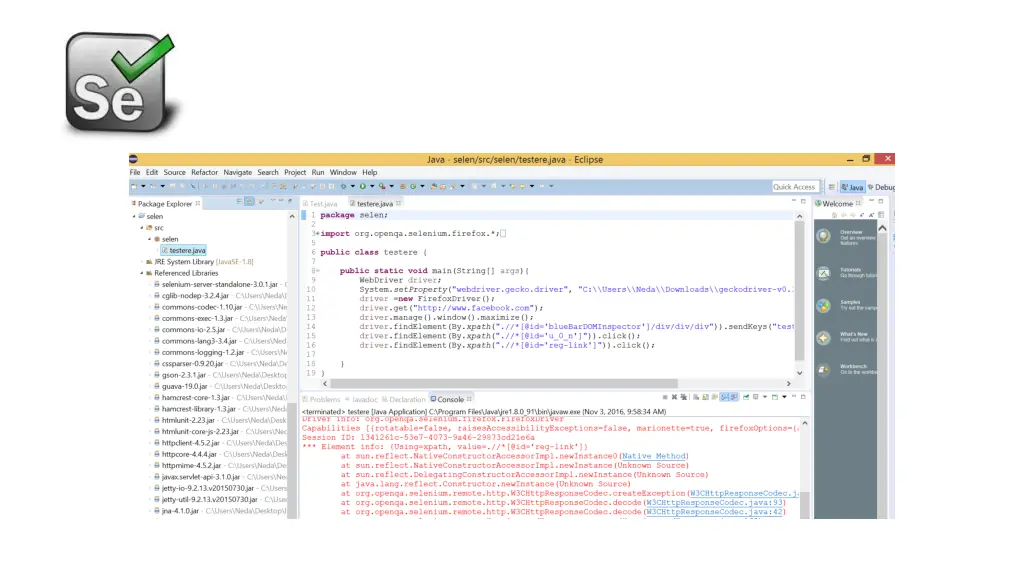Click the editor horizontal scrollbar

click(x=504, y=383)
